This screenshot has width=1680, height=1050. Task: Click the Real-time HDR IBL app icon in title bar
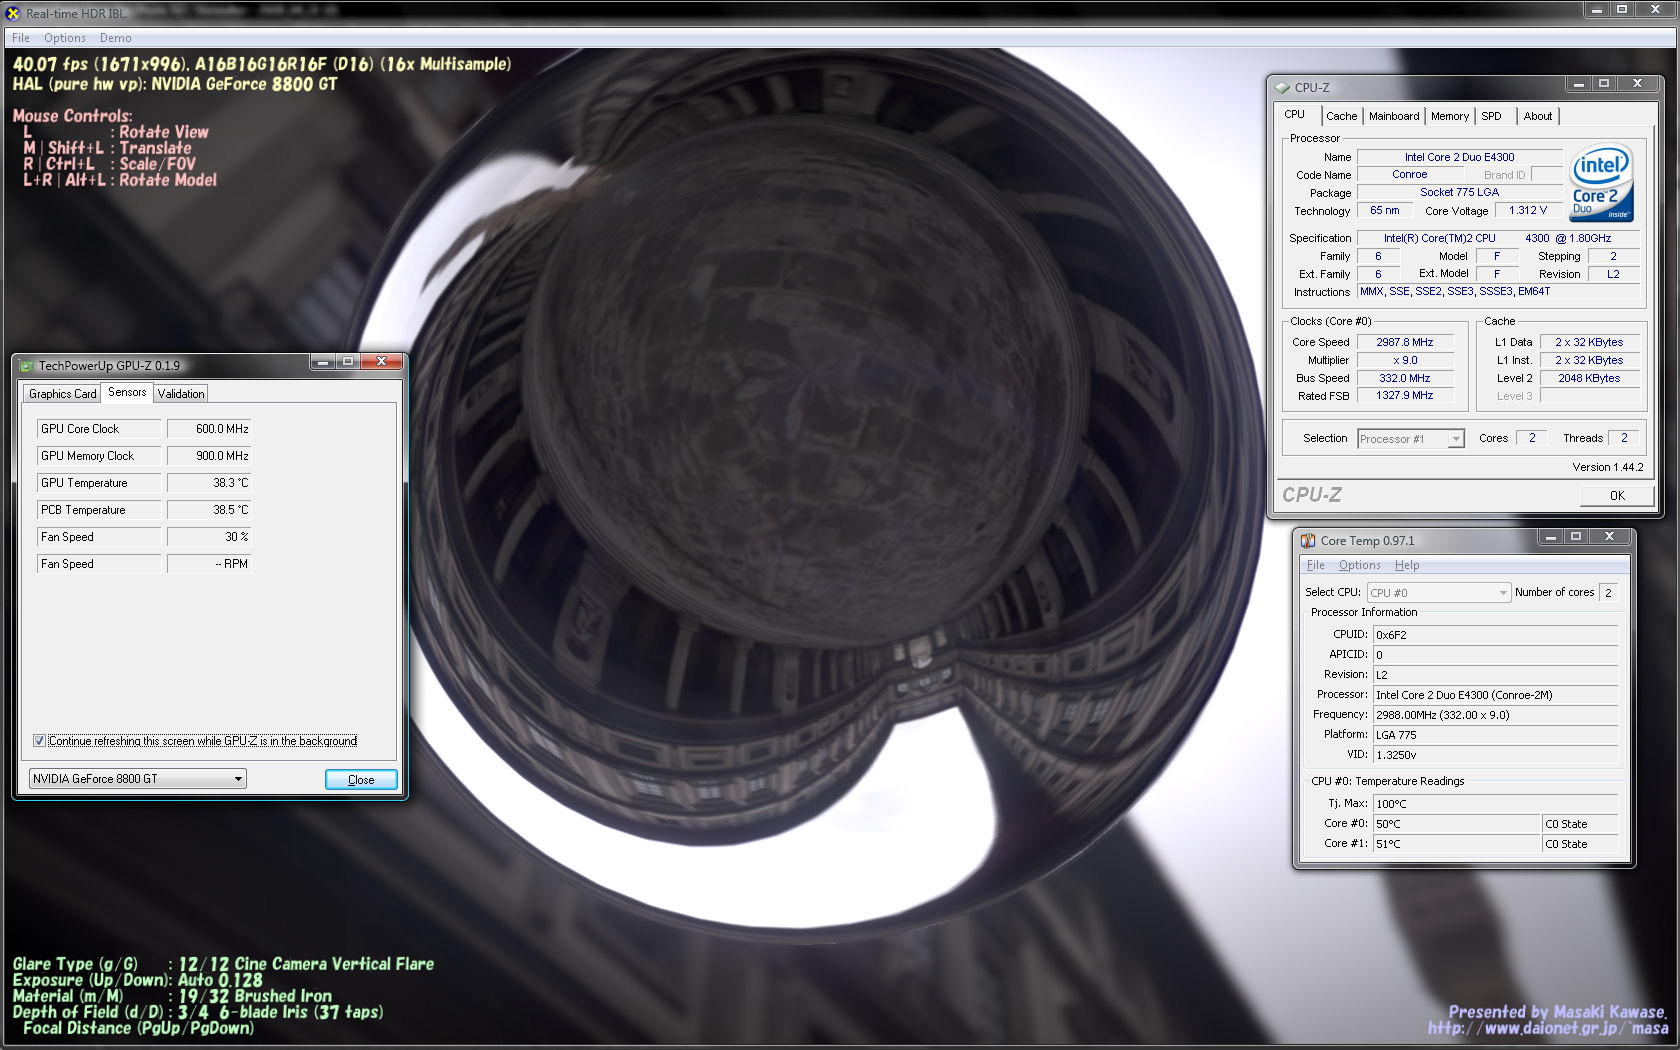click(x=13, y=13)
